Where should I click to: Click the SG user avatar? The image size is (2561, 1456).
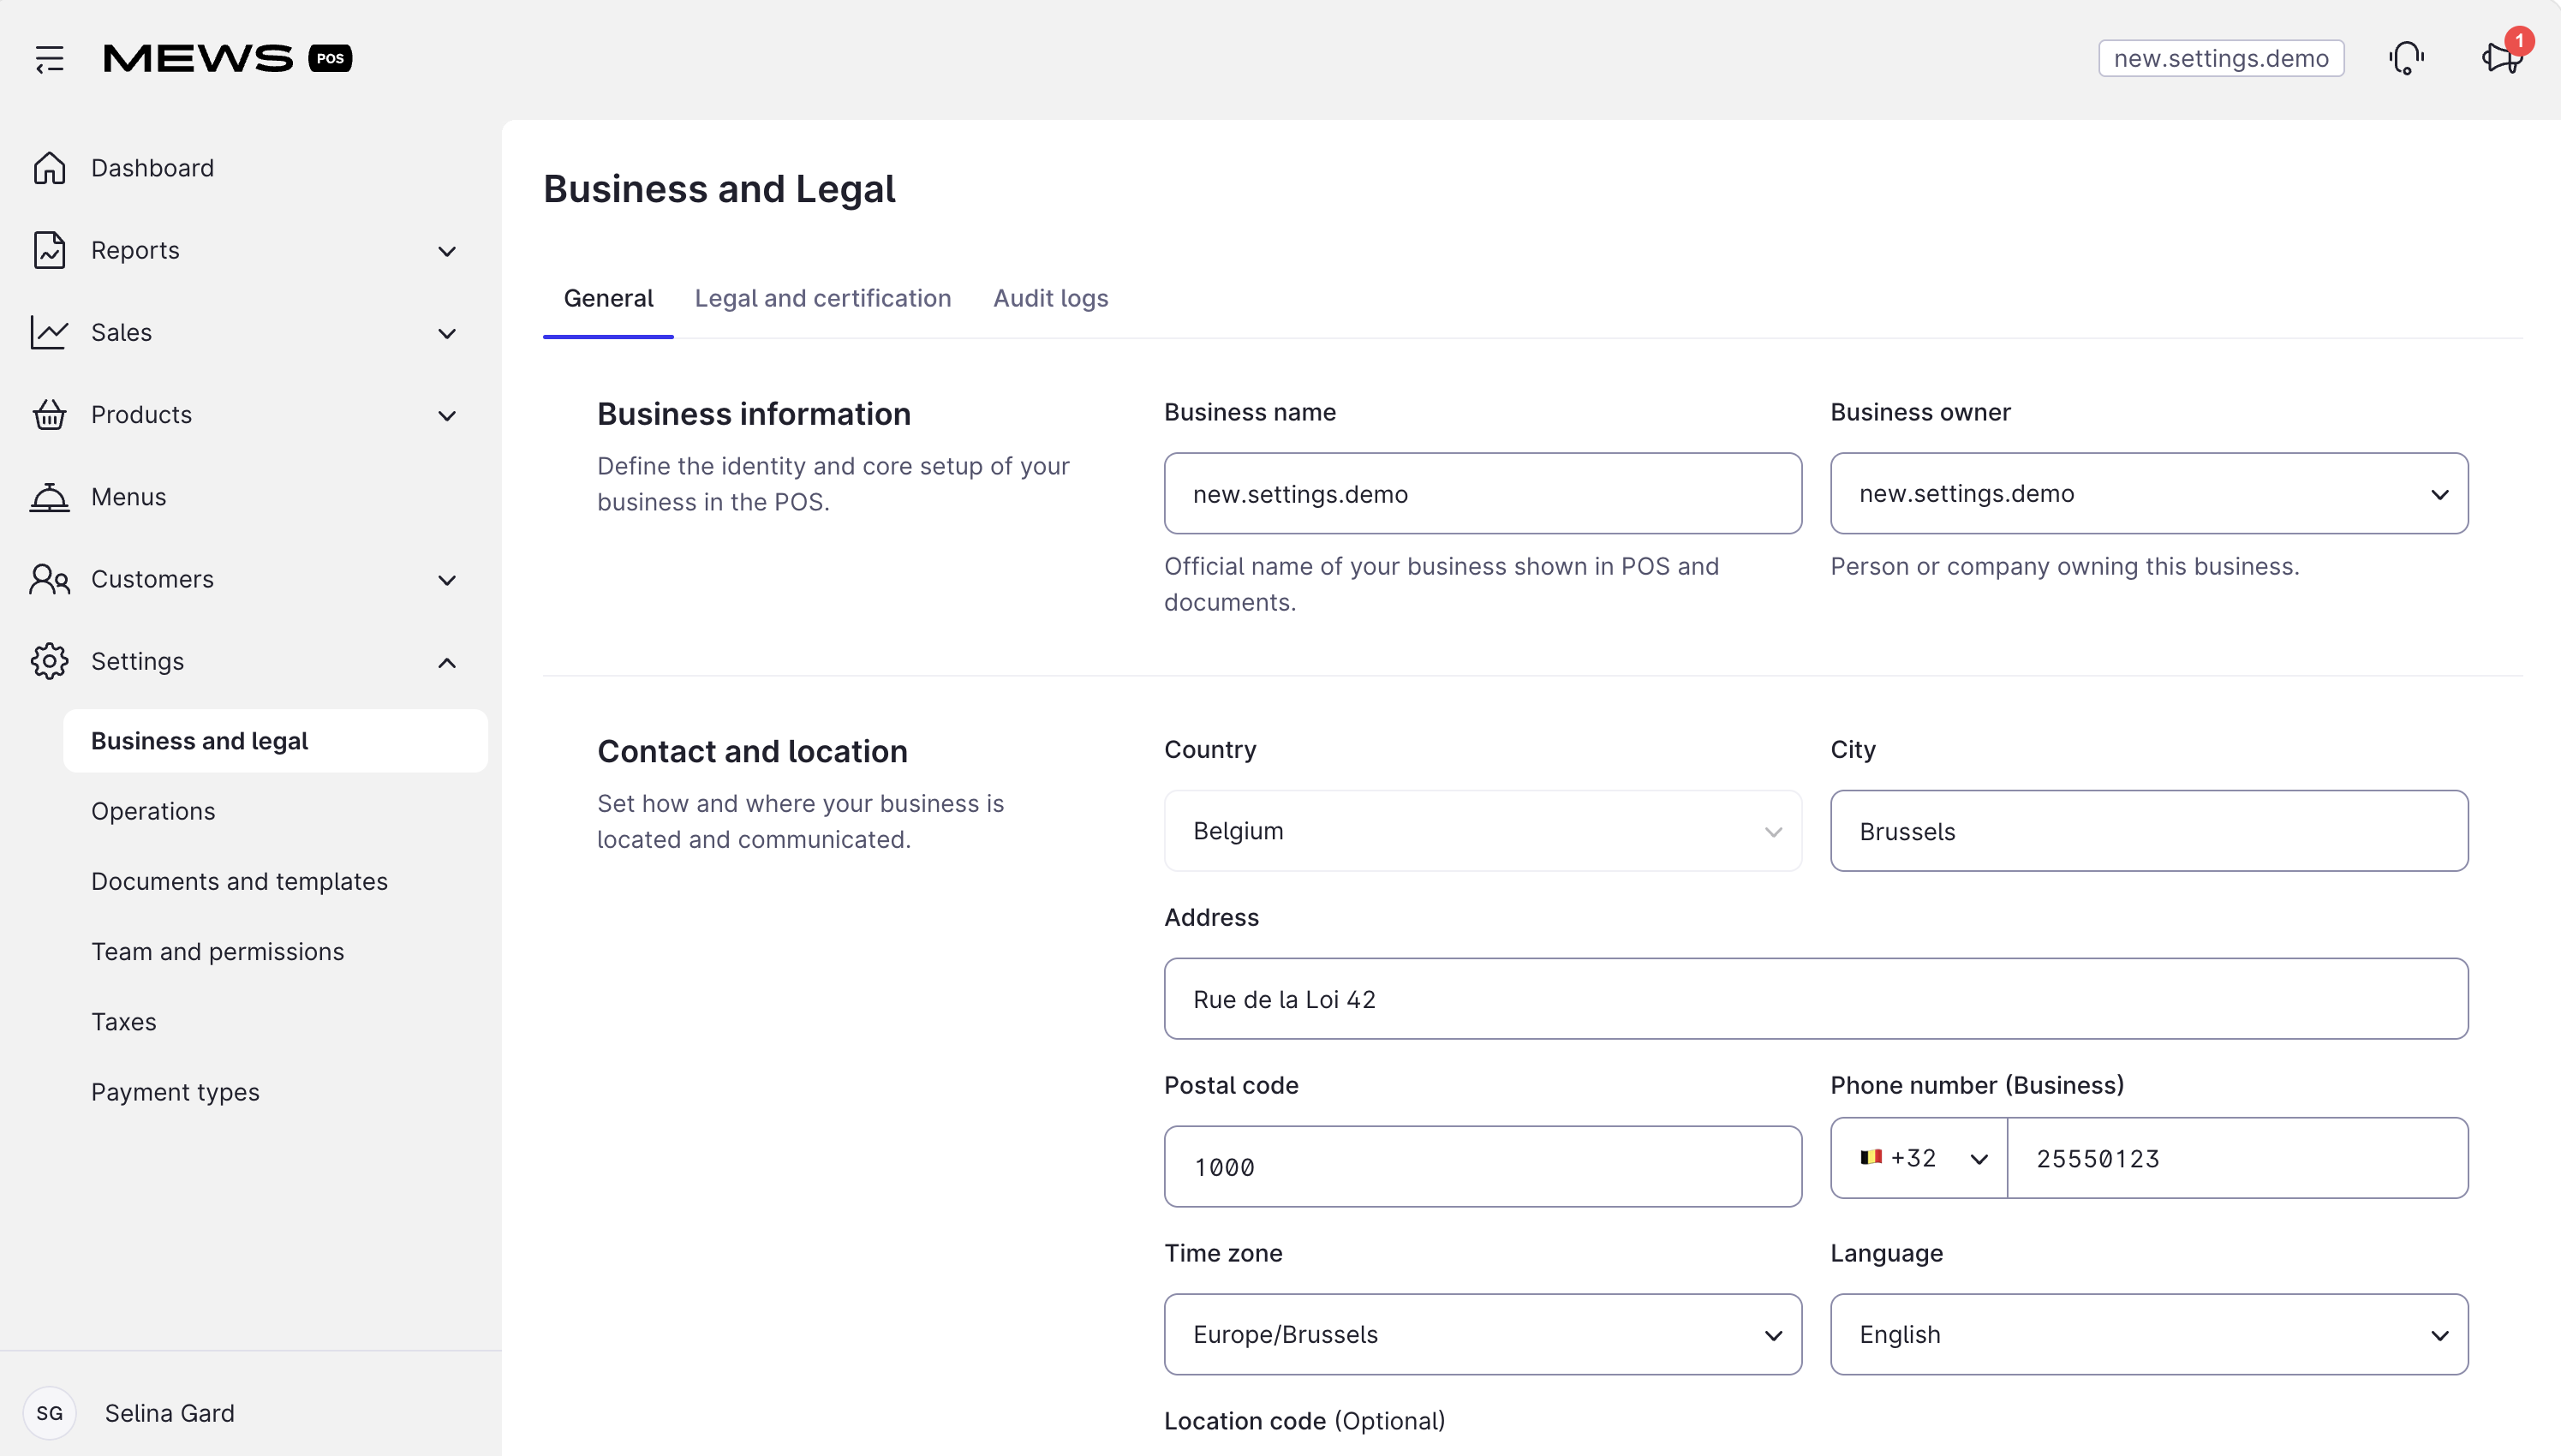pyautogui.click(x=49, y=1413)
